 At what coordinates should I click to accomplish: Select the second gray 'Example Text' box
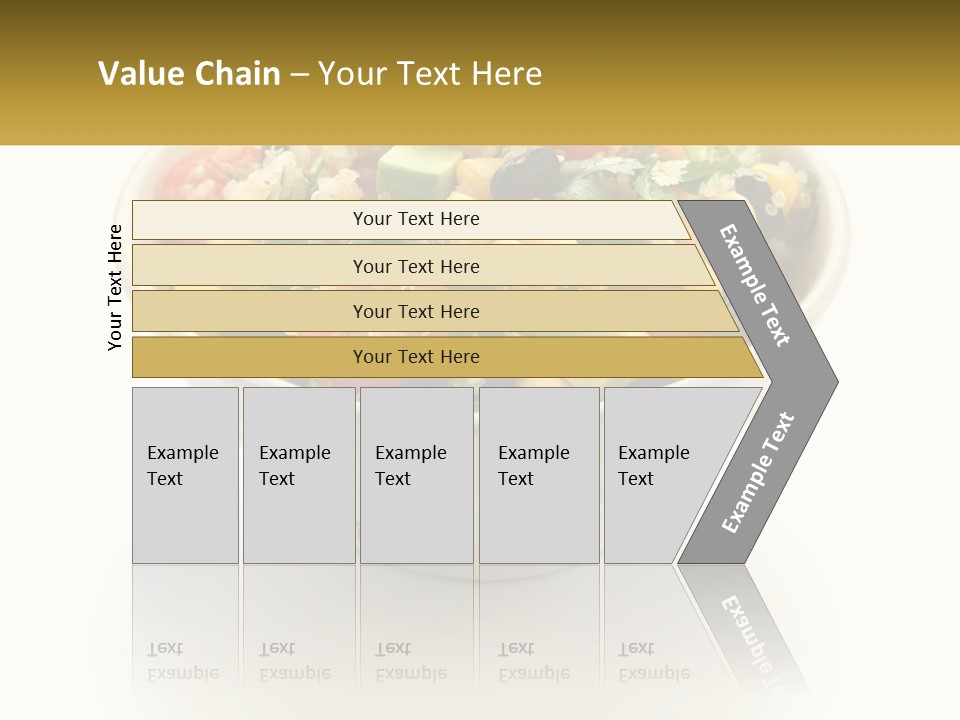pos(299,475)
